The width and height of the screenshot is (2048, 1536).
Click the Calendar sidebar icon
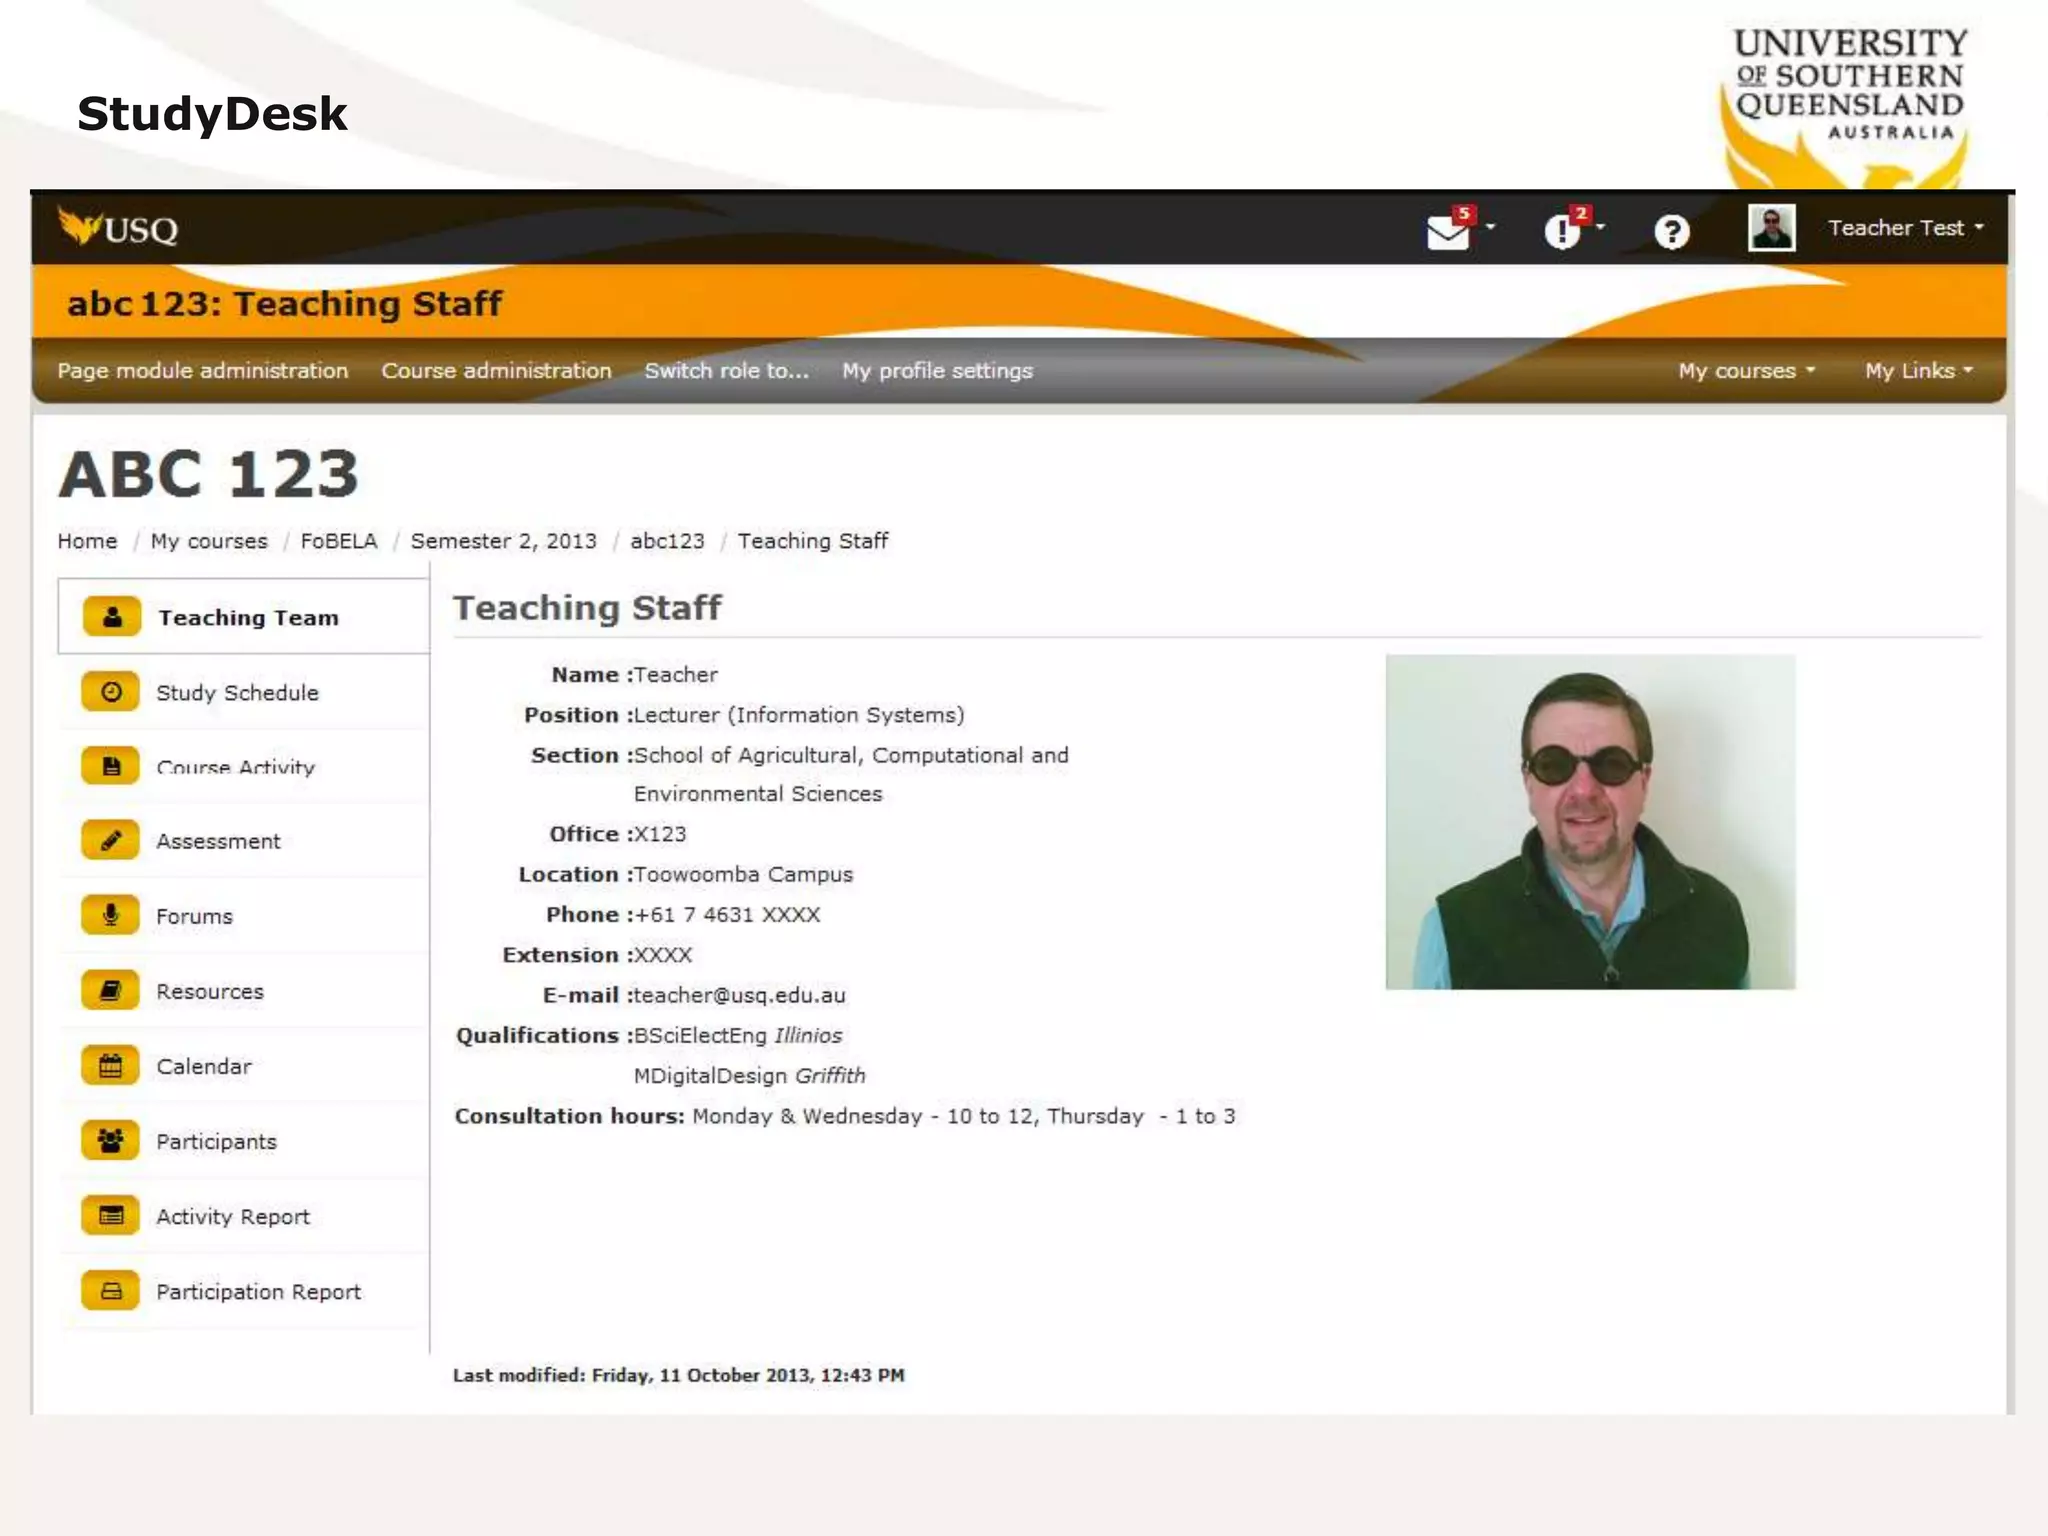[111, 1066]
